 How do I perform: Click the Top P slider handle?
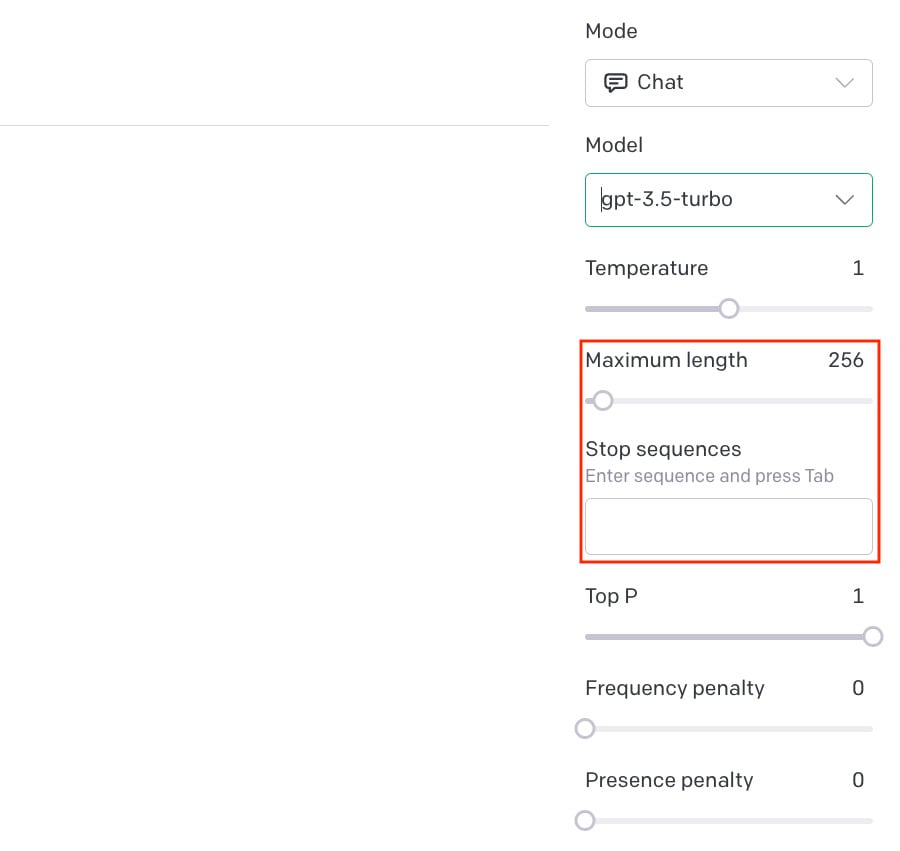873,636
